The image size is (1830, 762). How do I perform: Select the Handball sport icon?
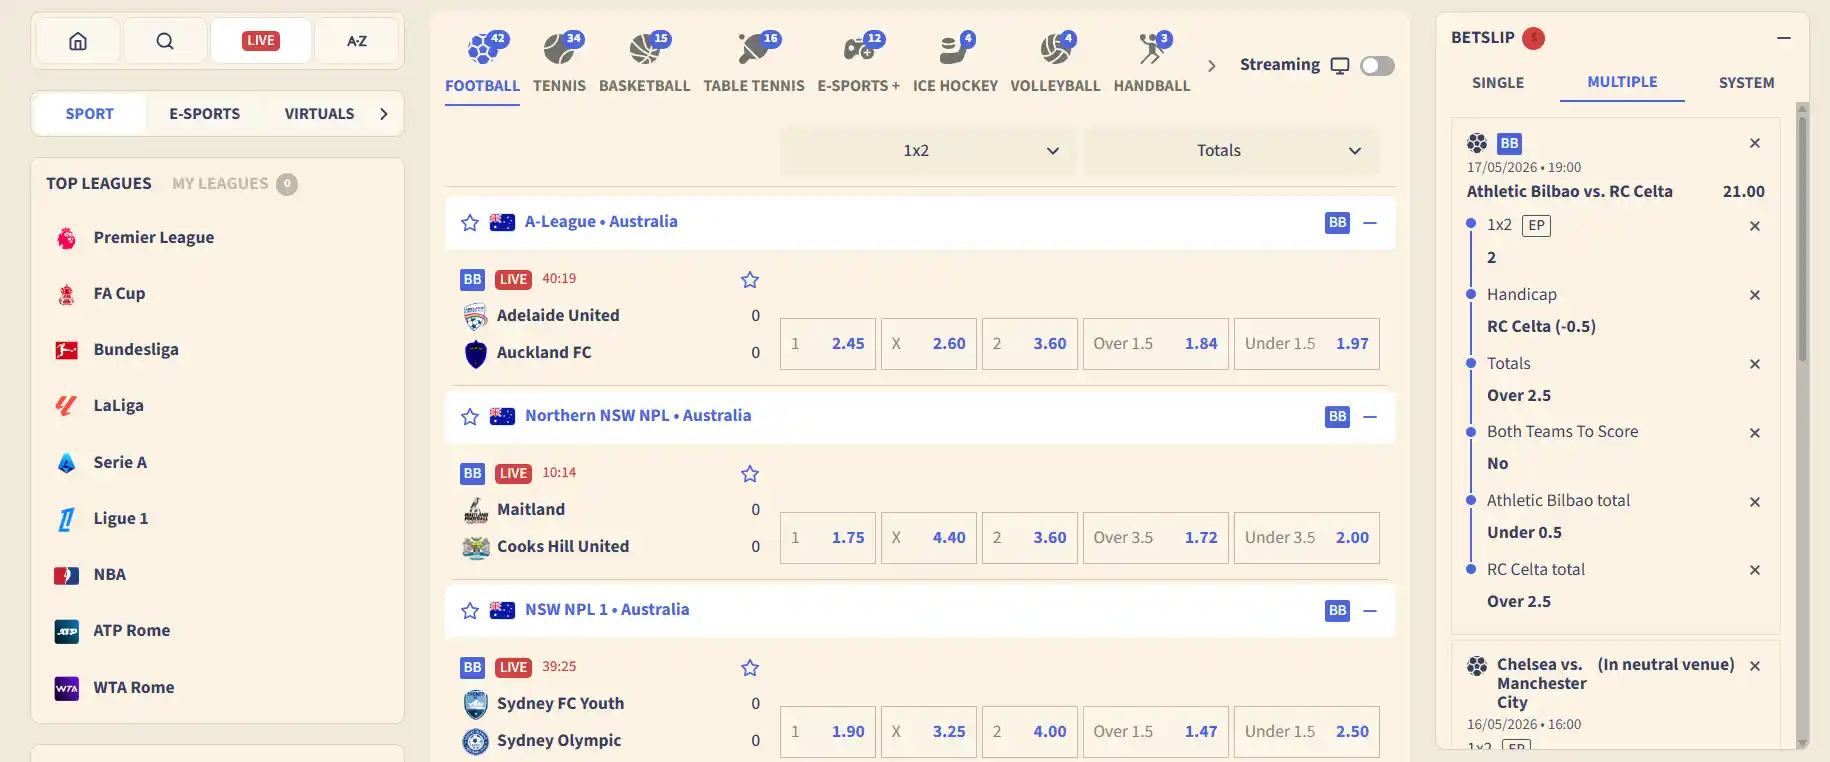click(1152, 48)
